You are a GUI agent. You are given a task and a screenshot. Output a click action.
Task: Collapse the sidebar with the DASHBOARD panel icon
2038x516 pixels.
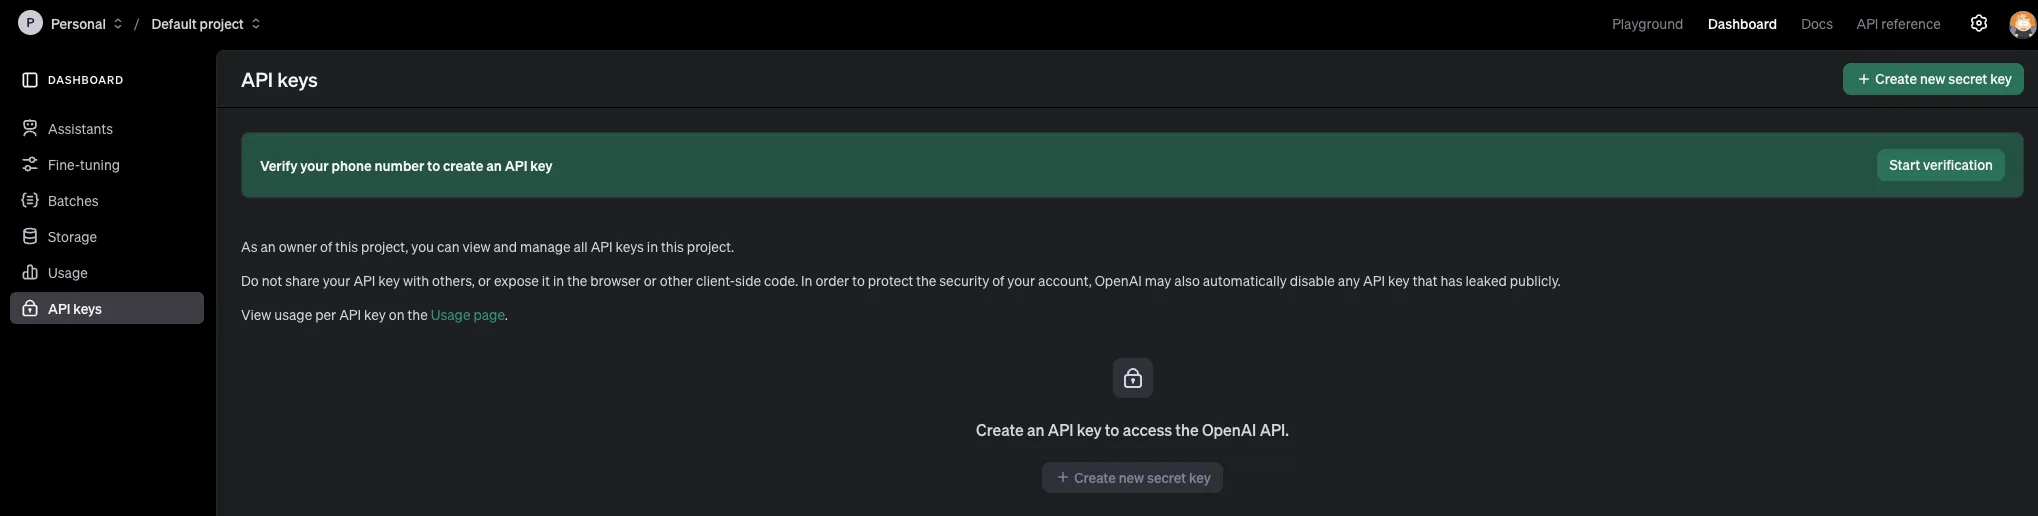coord(30,80)
